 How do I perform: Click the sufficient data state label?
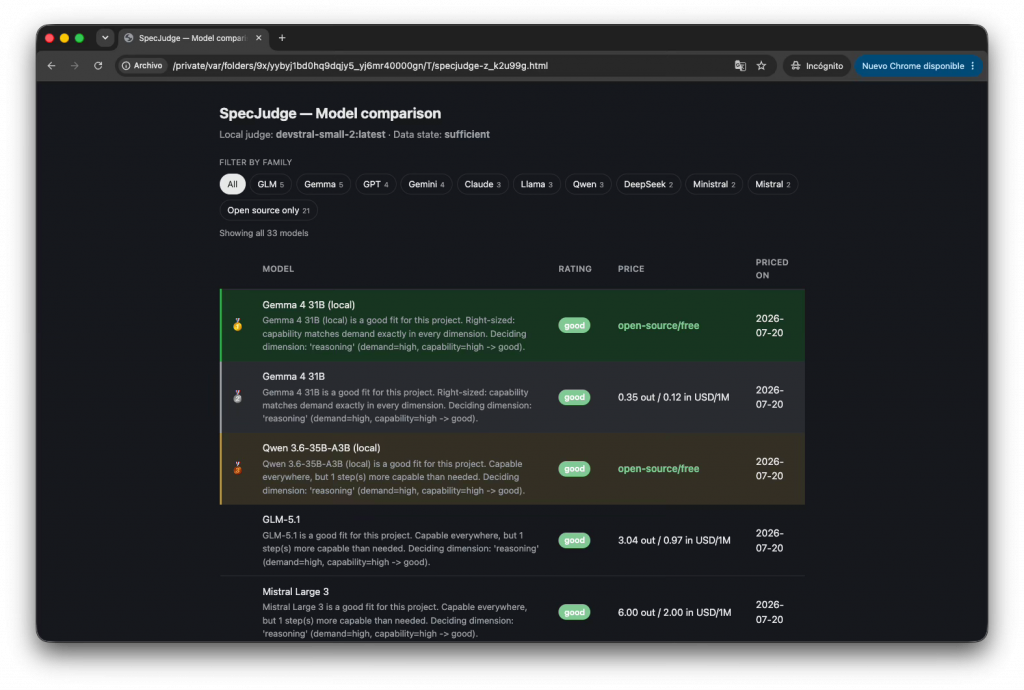pos(467,134)
